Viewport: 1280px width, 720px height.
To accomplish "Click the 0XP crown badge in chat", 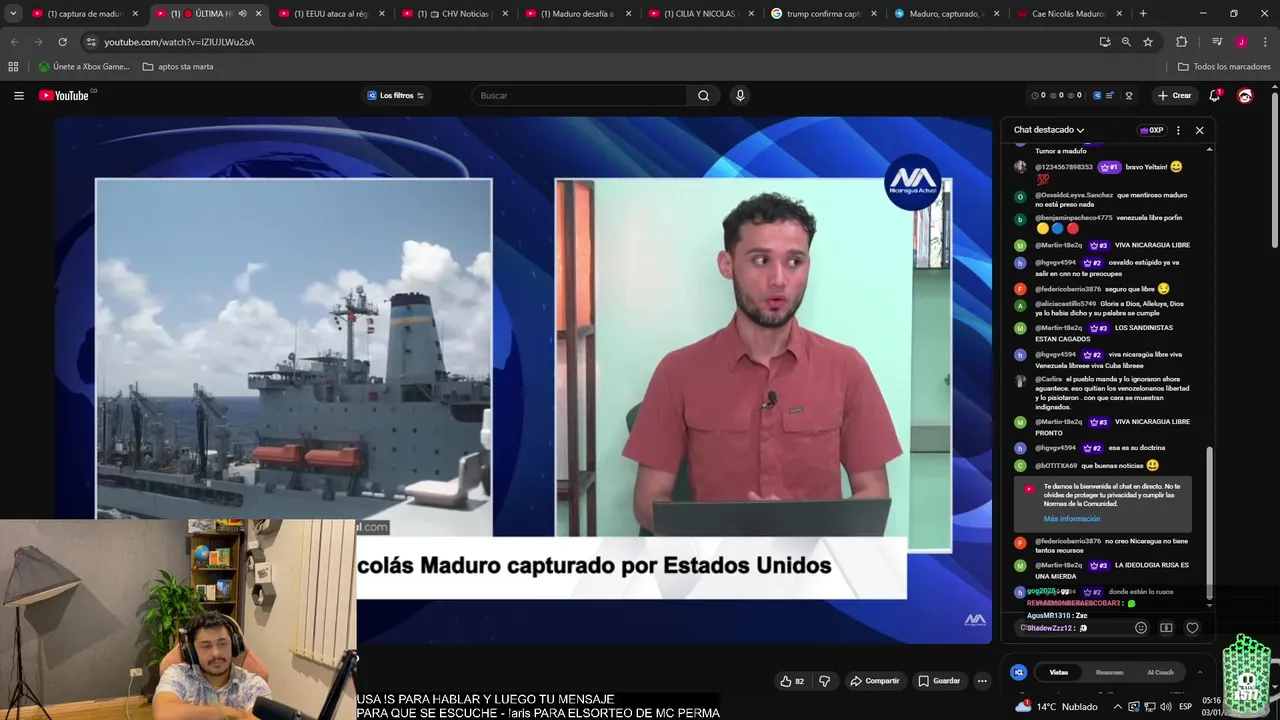I will tap(1151, 130).
